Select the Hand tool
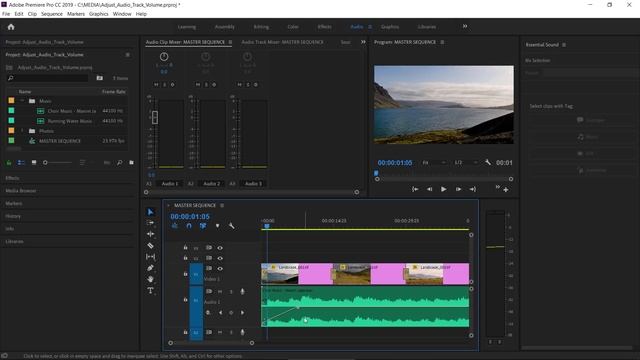Image resolution: width=640 pixels, height=360 pixels. point(151,279)
